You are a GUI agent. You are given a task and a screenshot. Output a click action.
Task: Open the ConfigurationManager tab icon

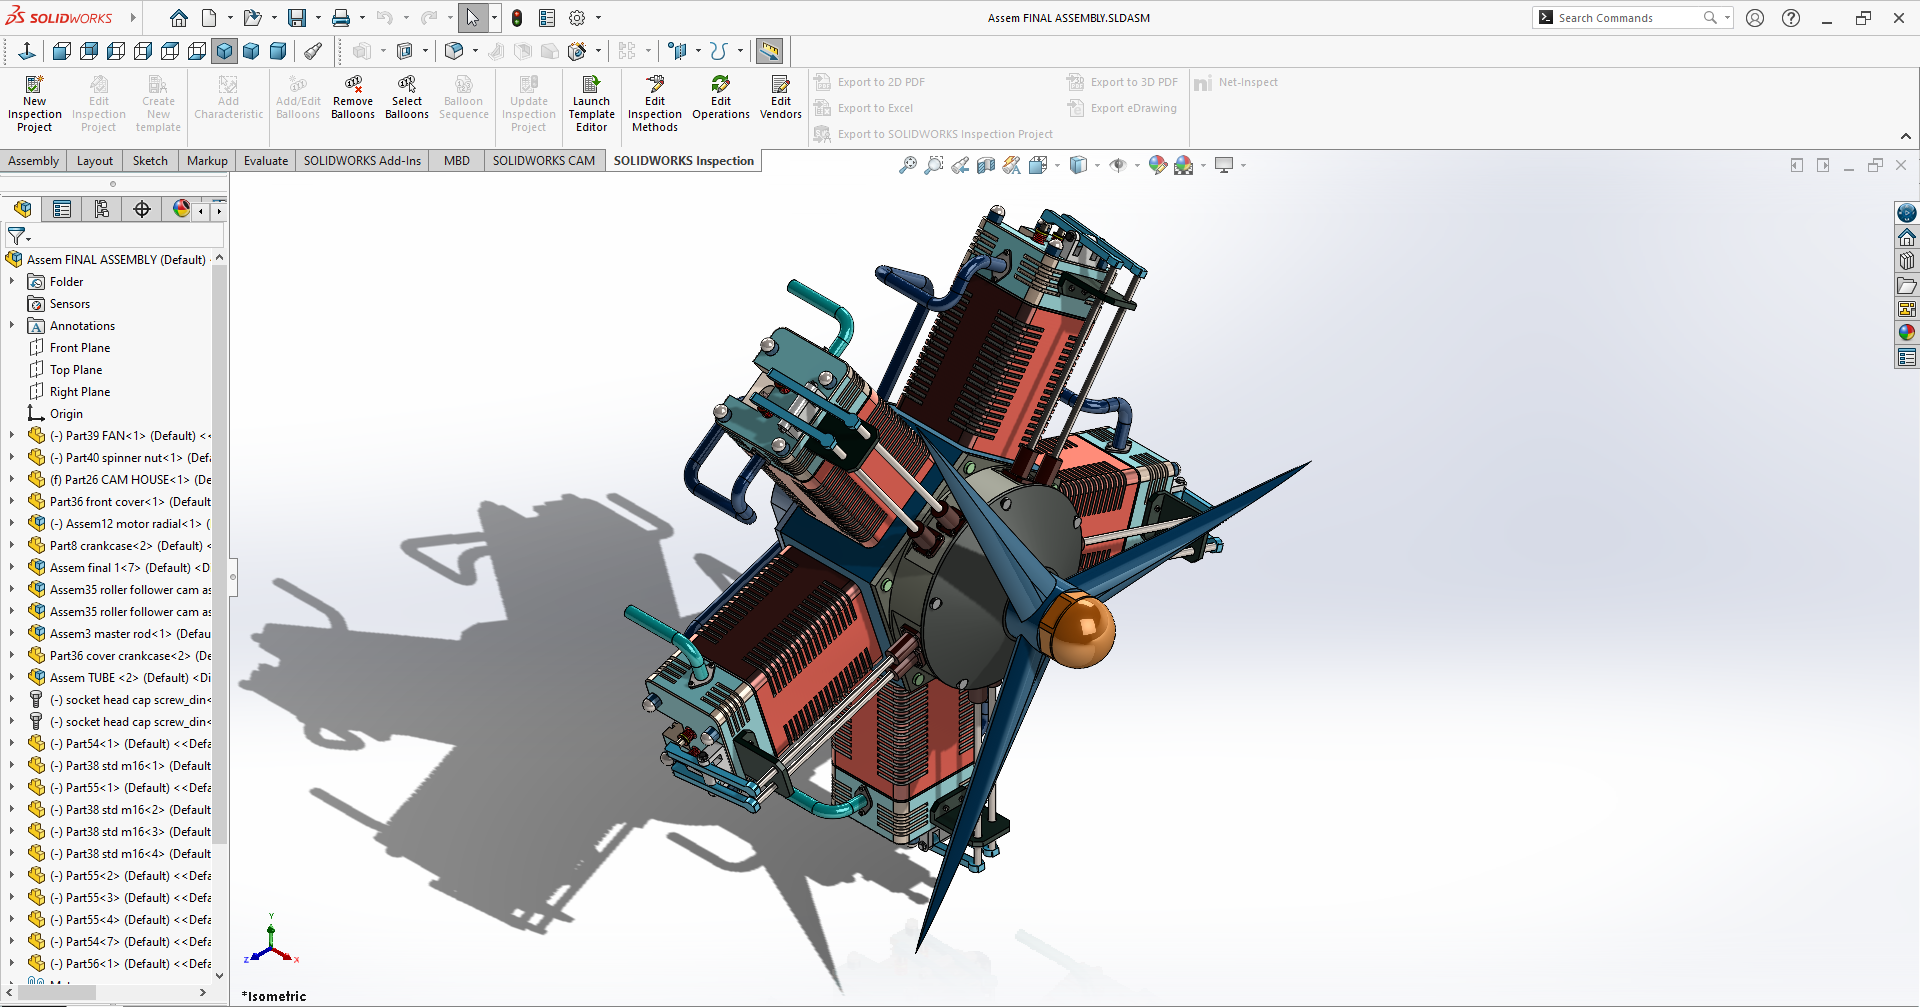[102, 209]
